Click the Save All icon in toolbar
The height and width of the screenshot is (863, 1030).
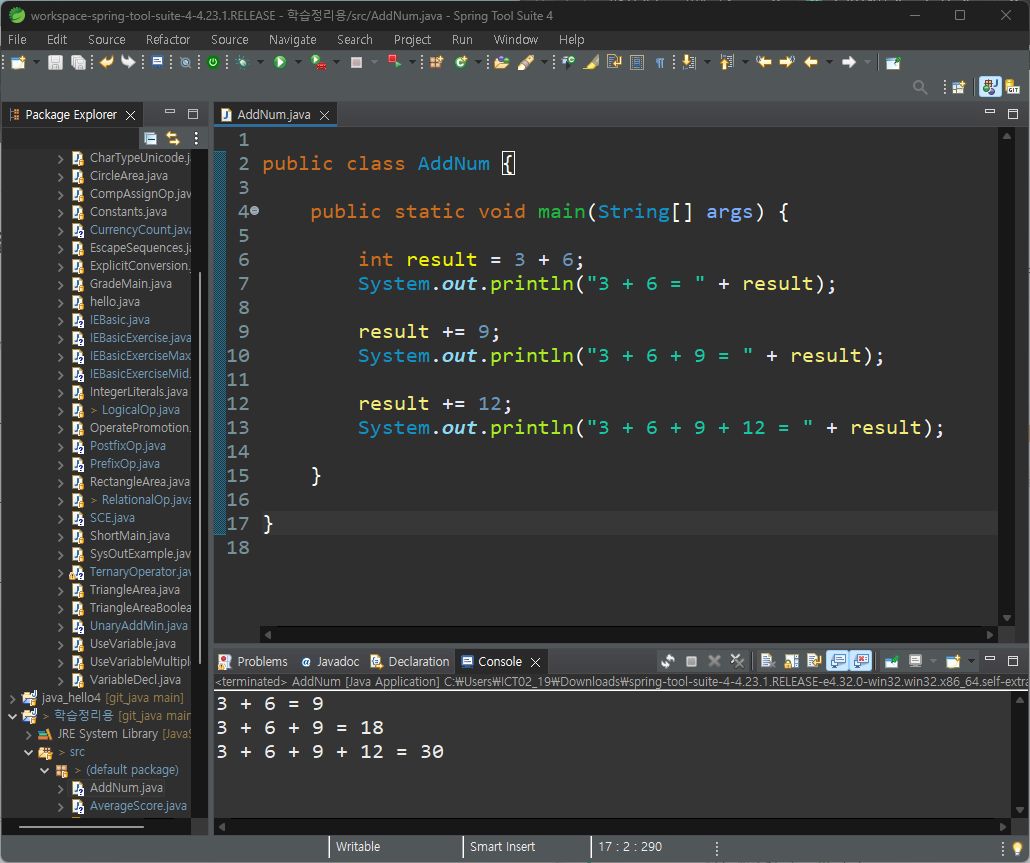(x=78, y=62)
